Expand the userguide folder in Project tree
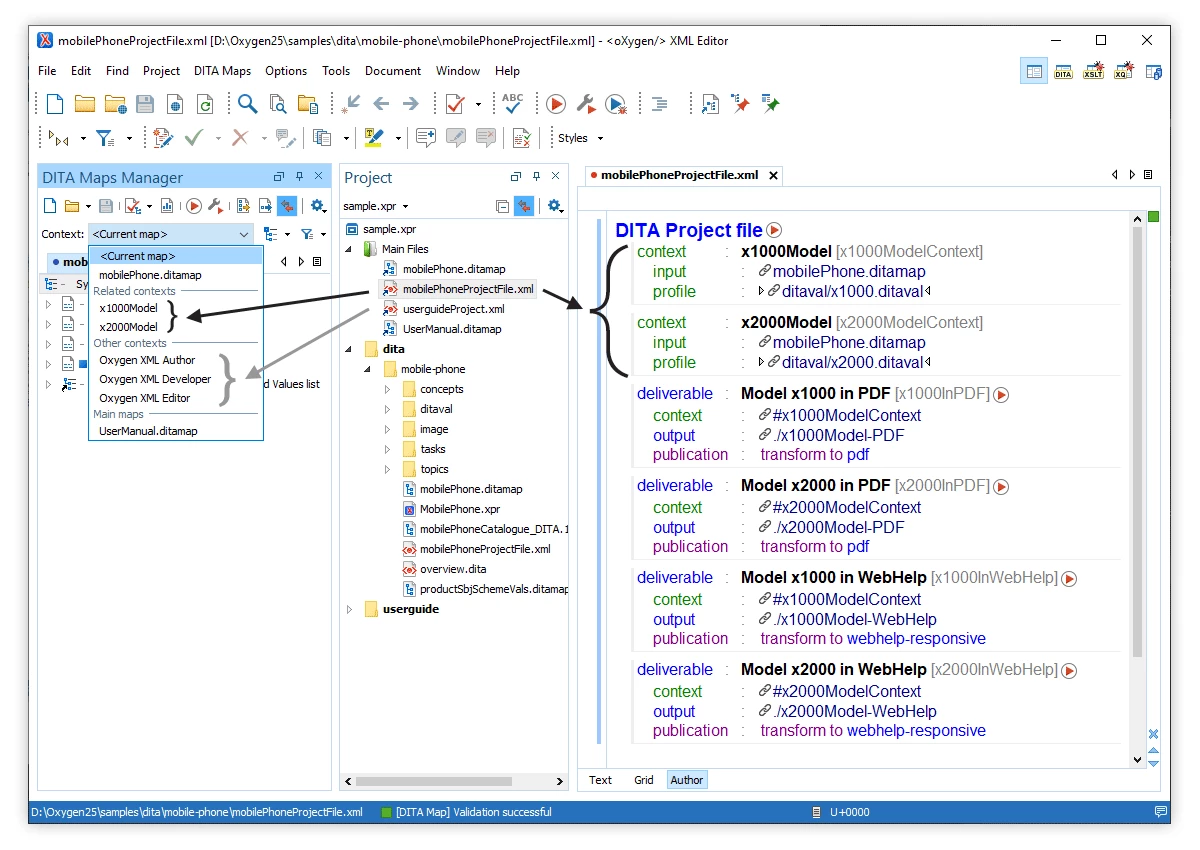 tap(349, 609)
